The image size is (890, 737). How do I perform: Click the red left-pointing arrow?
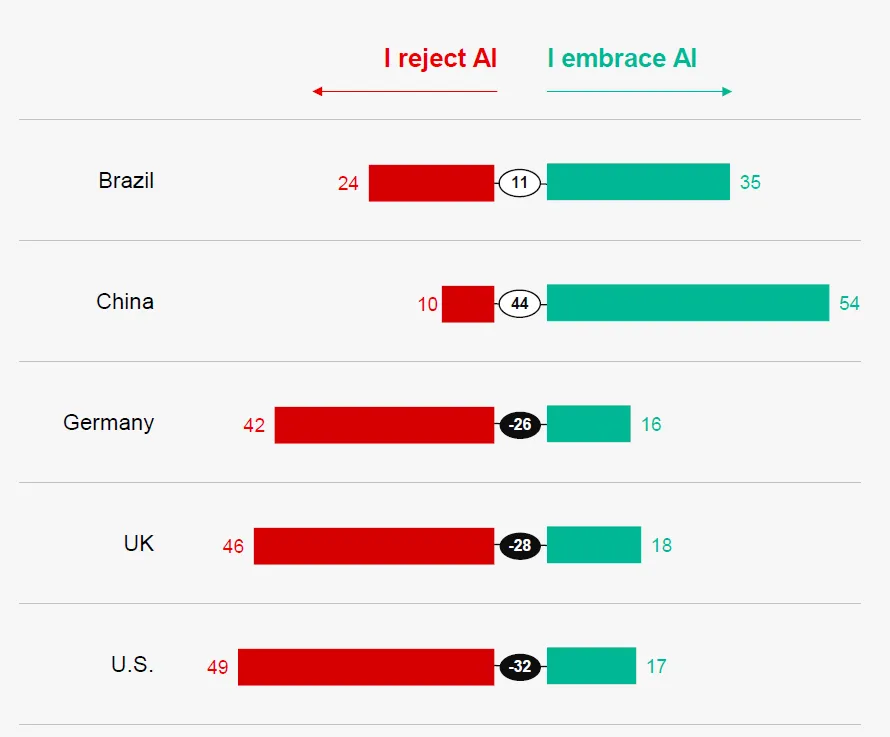[404, 92]
